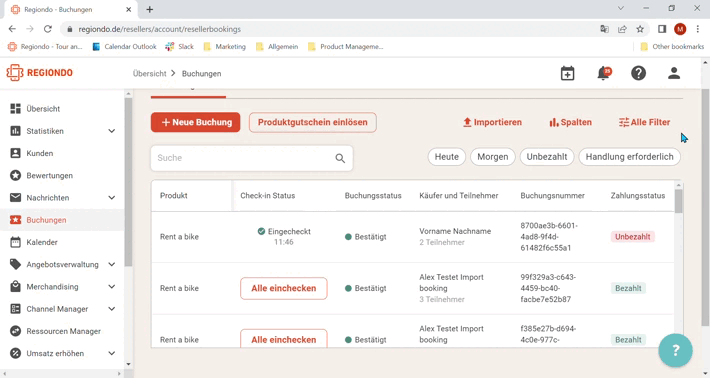Toggle the Unbezahlt quick filter
The height and width of the screenshot is (378, 710).
(547, 157)
